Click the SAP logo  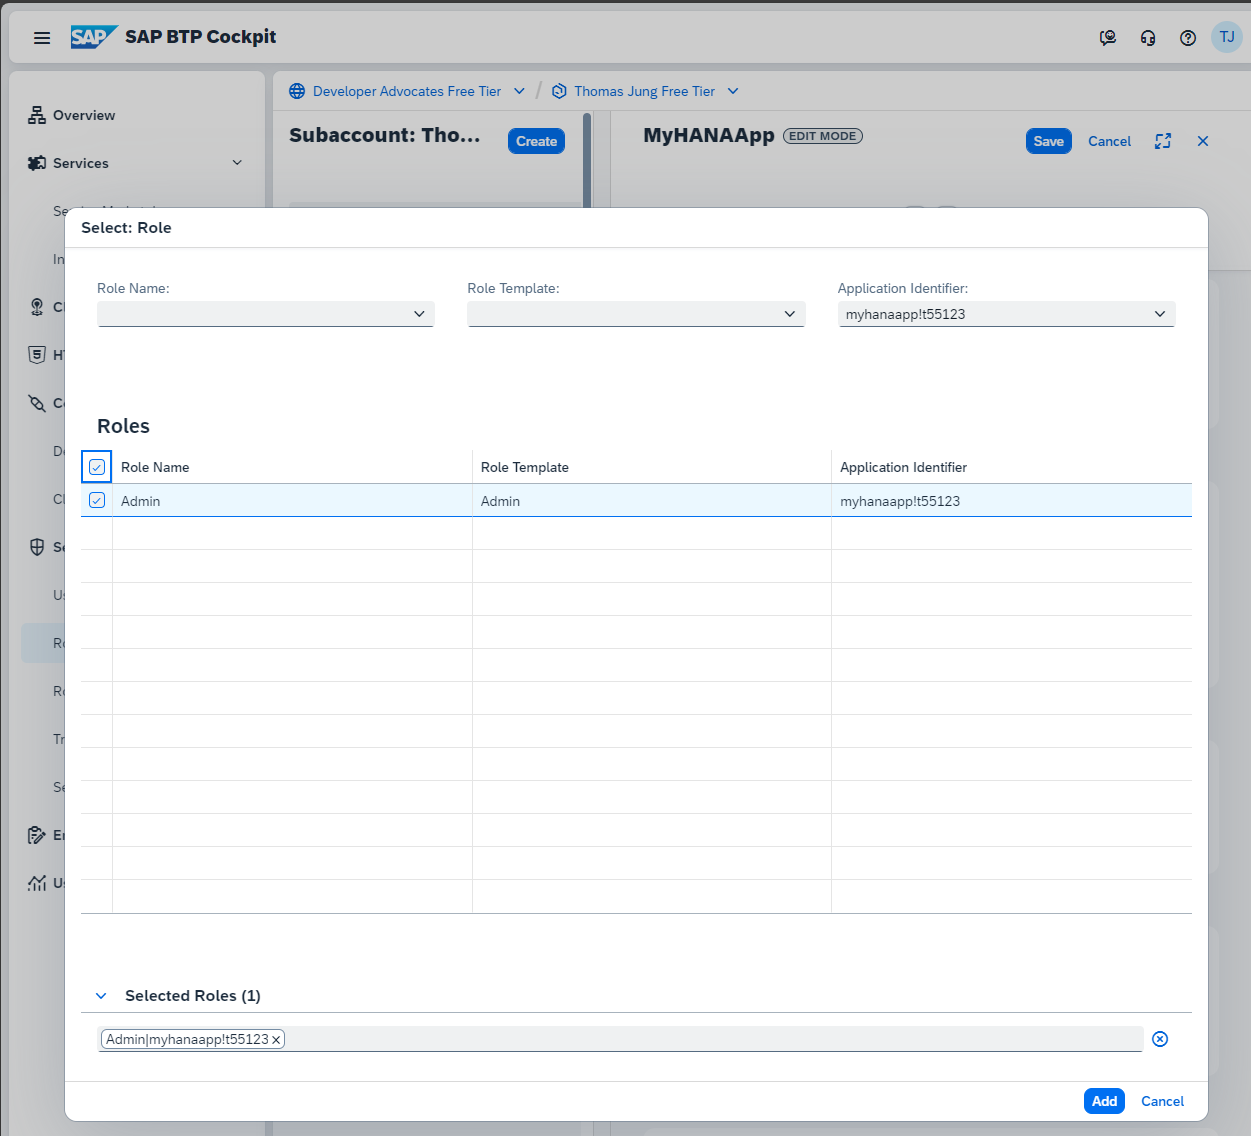(94, 37)
